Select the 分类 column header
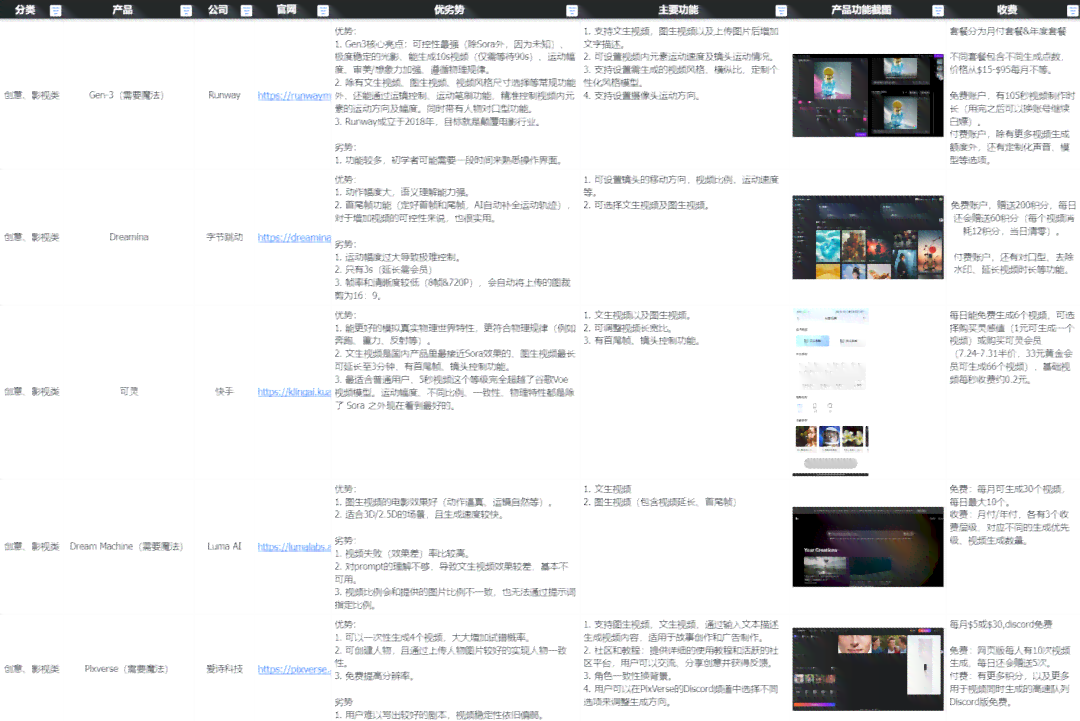1080x721 pixels. point(25,10)
